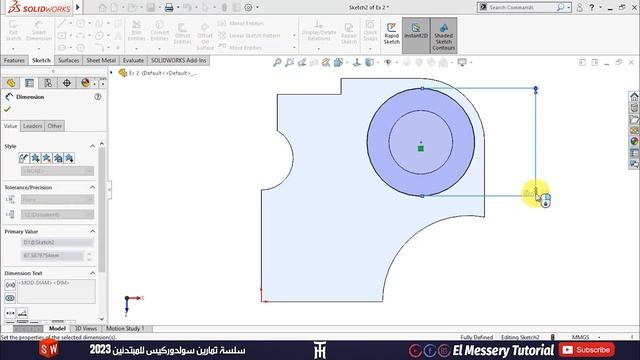The image size is (640, 360).
Task: Open the Dimension panel help icon
Action: pos(98,97)
